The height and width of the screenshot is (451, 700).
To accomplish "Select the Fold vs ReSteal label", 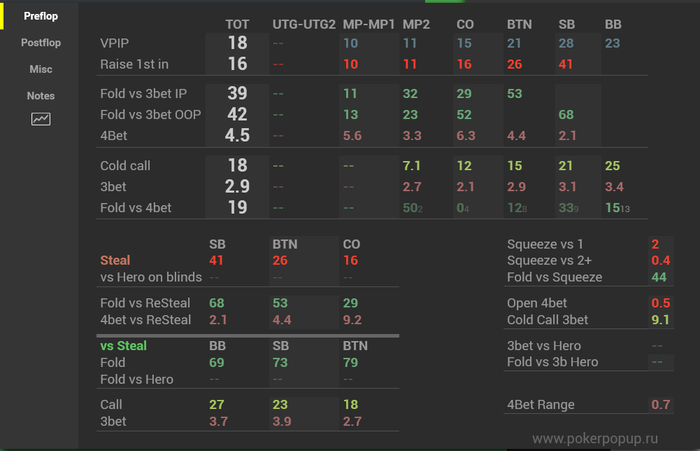I will coord(147,302).
